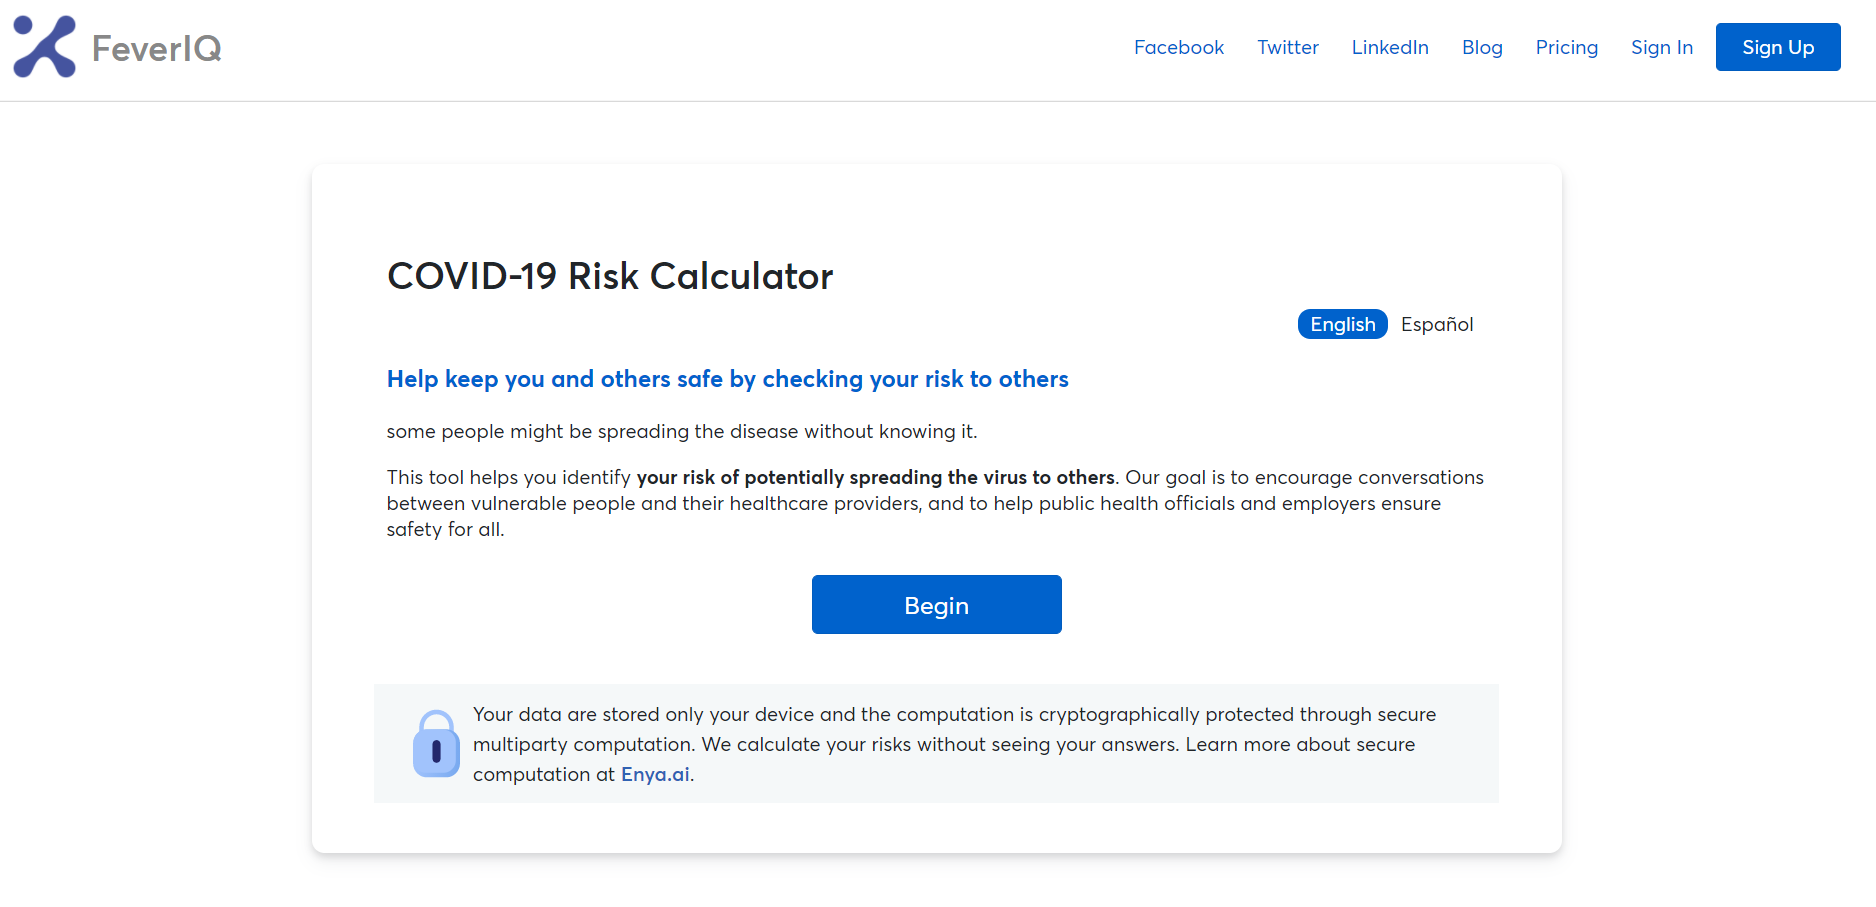The width and height of the screenshot is (1876, 907).
Task: Click the COVID-19 Risk Calculator heading
Action: coord(609,276)
